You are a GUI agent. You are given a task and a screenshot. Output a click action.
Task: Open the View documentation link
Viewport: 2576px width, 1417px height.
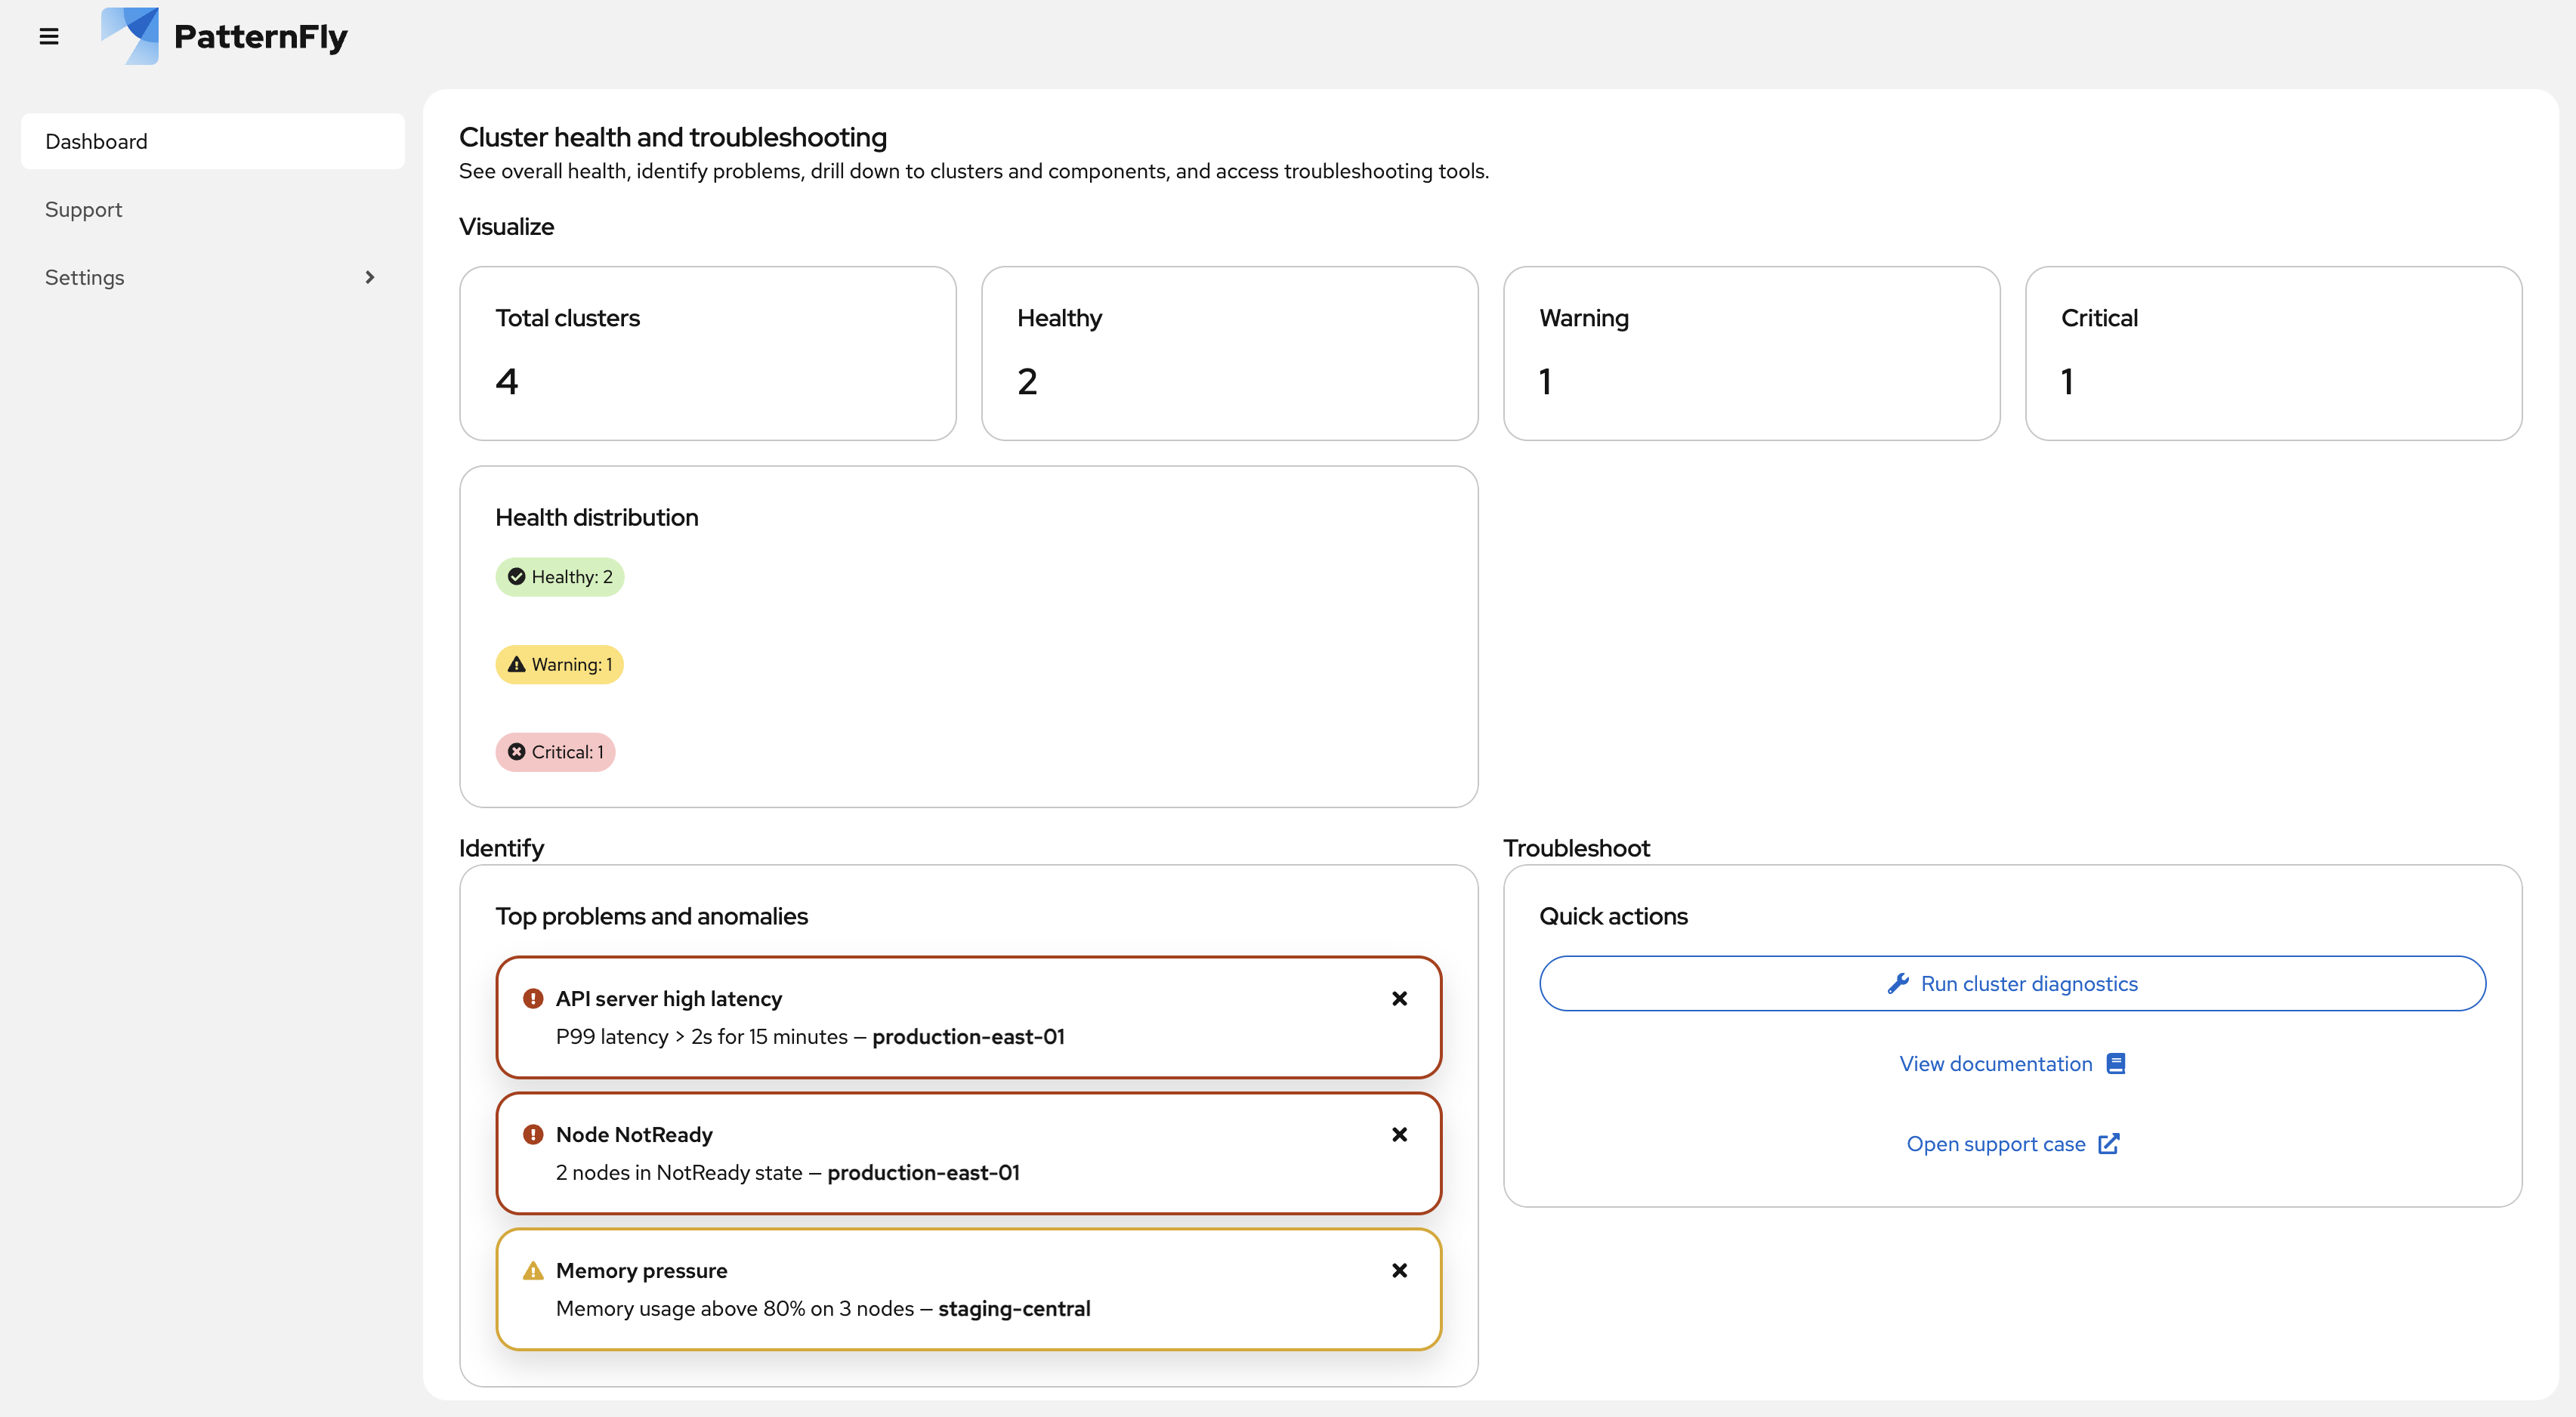1995,1063
